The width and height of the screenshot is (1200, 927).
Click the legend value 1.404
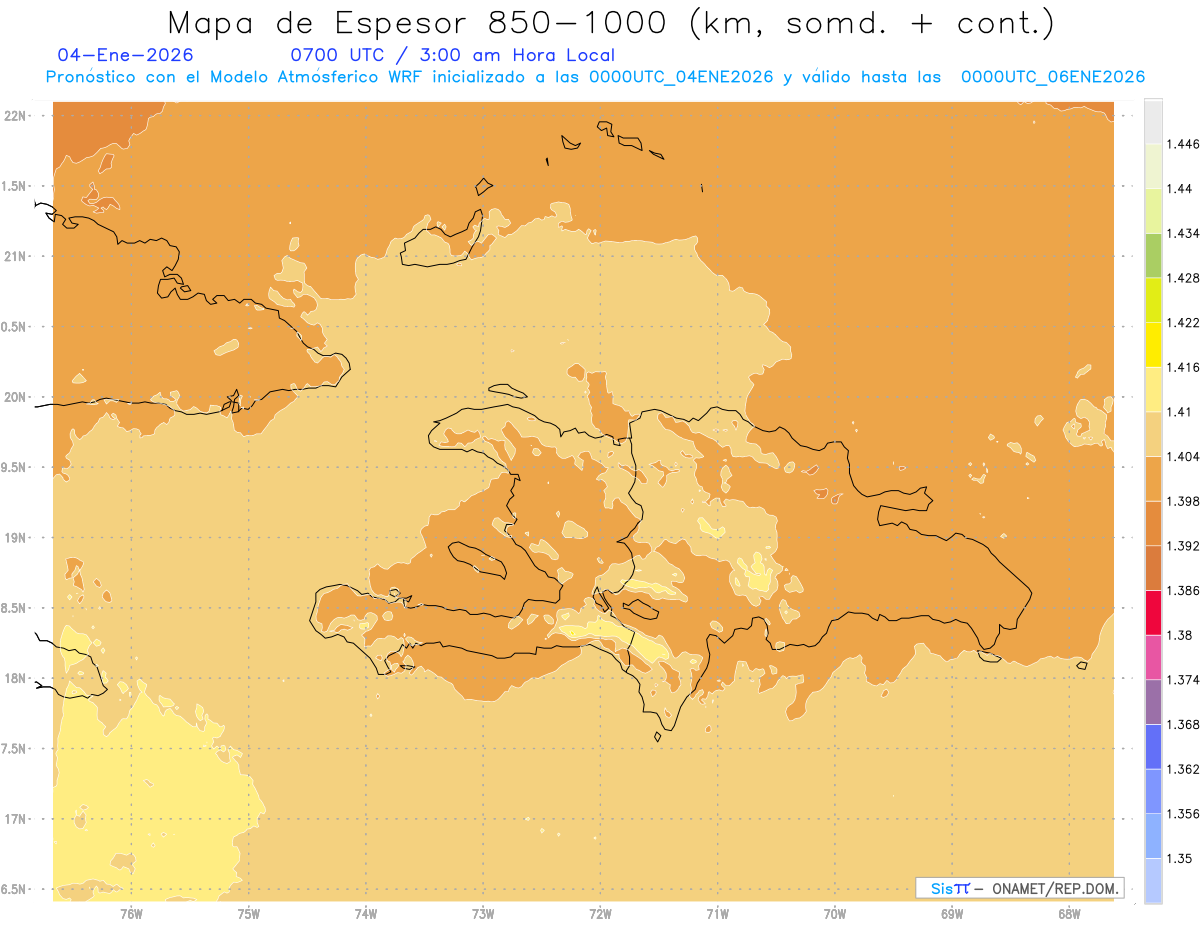point(1184,456)
